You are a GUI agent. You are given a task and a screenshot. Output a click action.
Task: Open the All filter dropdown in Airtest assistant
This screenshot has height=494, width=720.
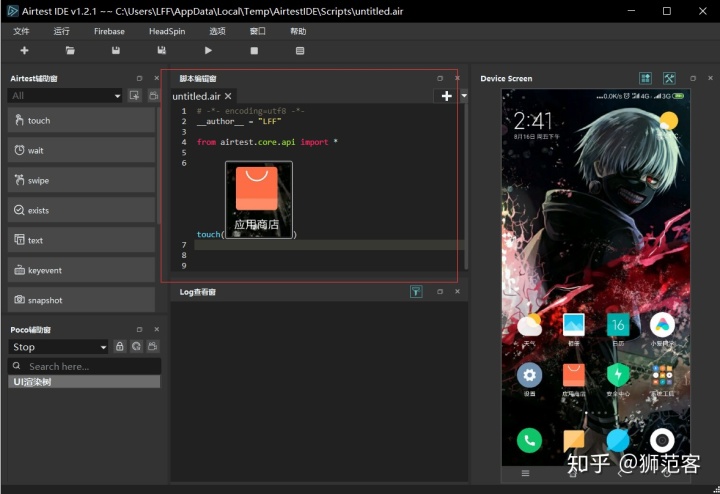coord(65,95)
